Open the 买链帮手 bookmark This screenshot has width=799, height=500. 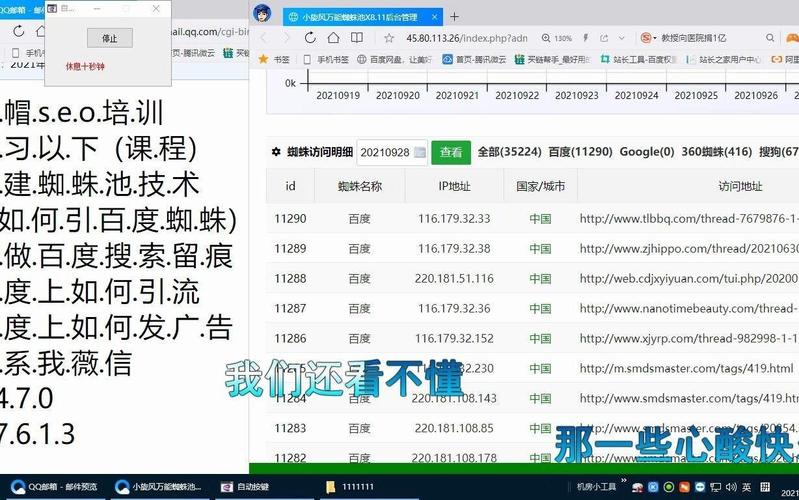[553, 60]
